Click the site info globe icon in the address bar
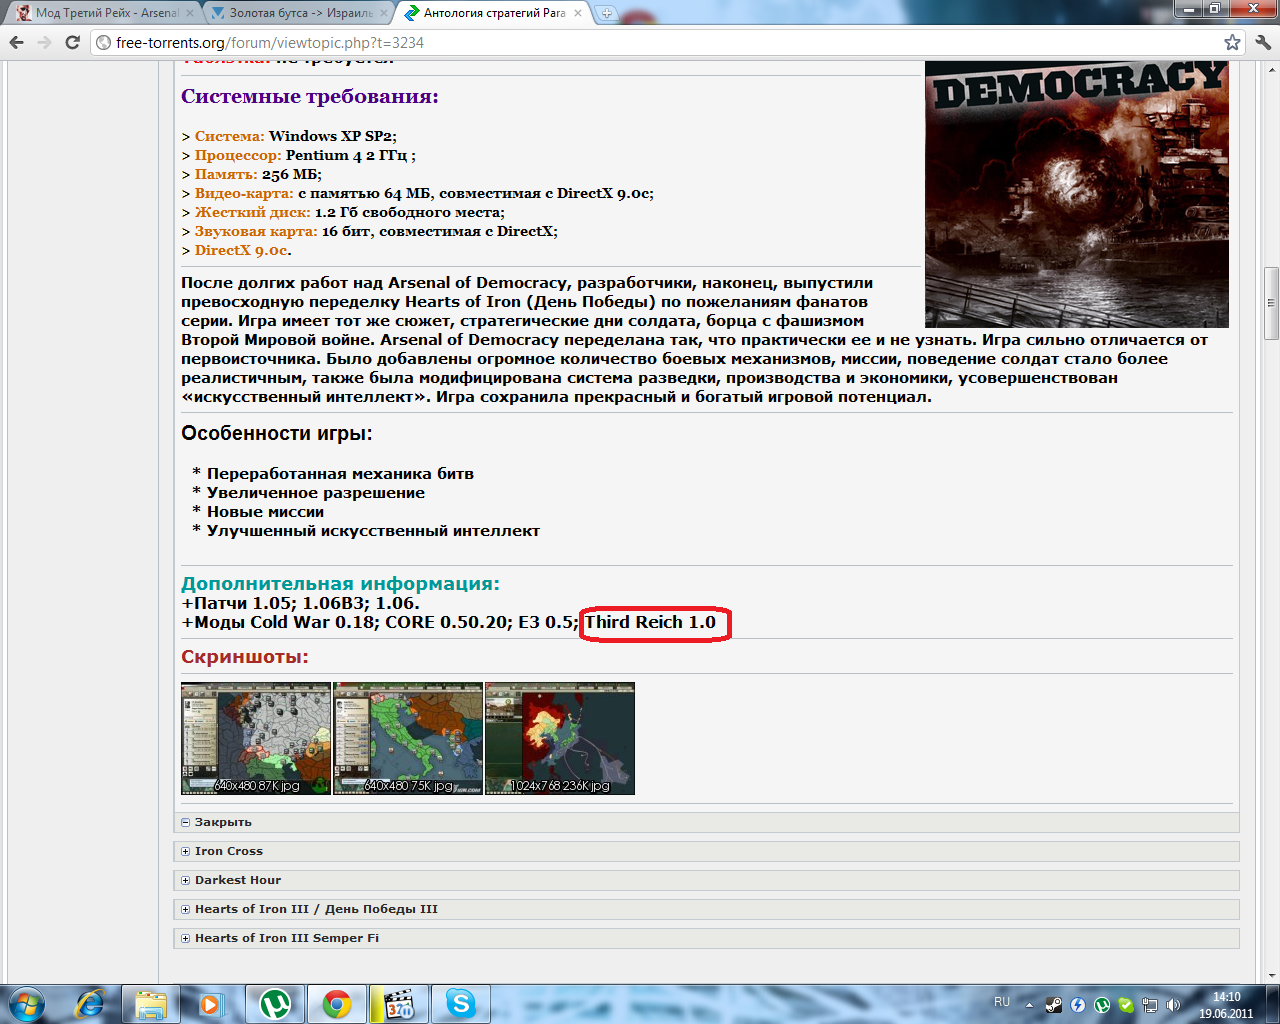The height and width of the screenshot is (1024, 1280). point(103,43)
